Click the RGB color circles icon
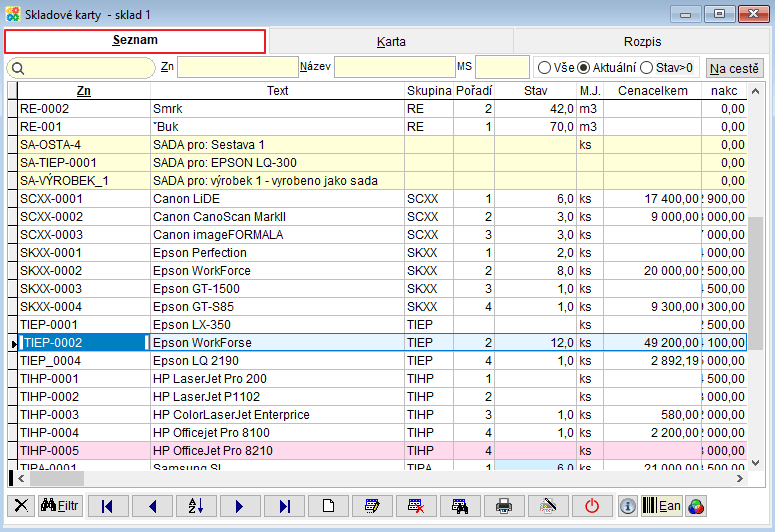The height and width of the screenshot is (532, 775). [x=696, y=506]
